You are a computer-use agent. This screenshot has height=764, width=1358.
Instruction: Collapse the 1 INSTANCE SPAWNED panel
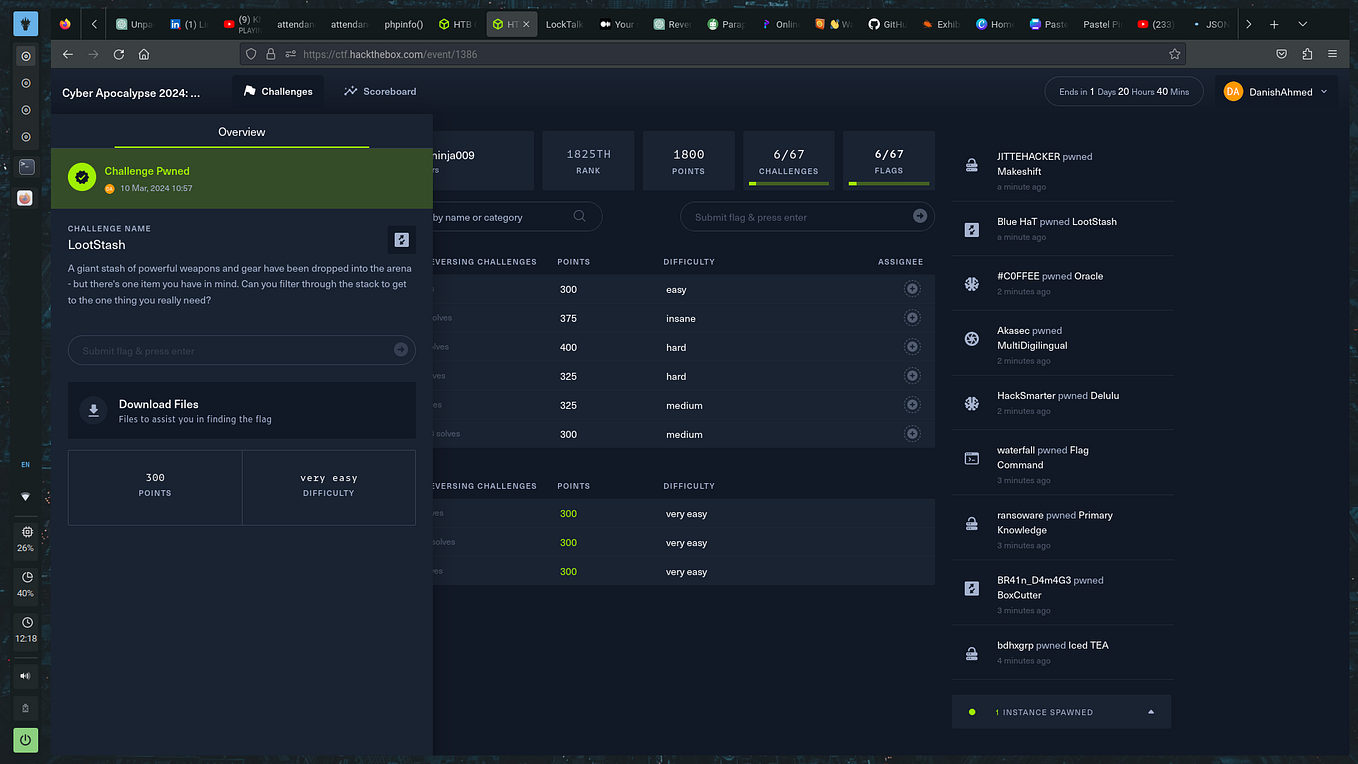(x=1148, y=711)
